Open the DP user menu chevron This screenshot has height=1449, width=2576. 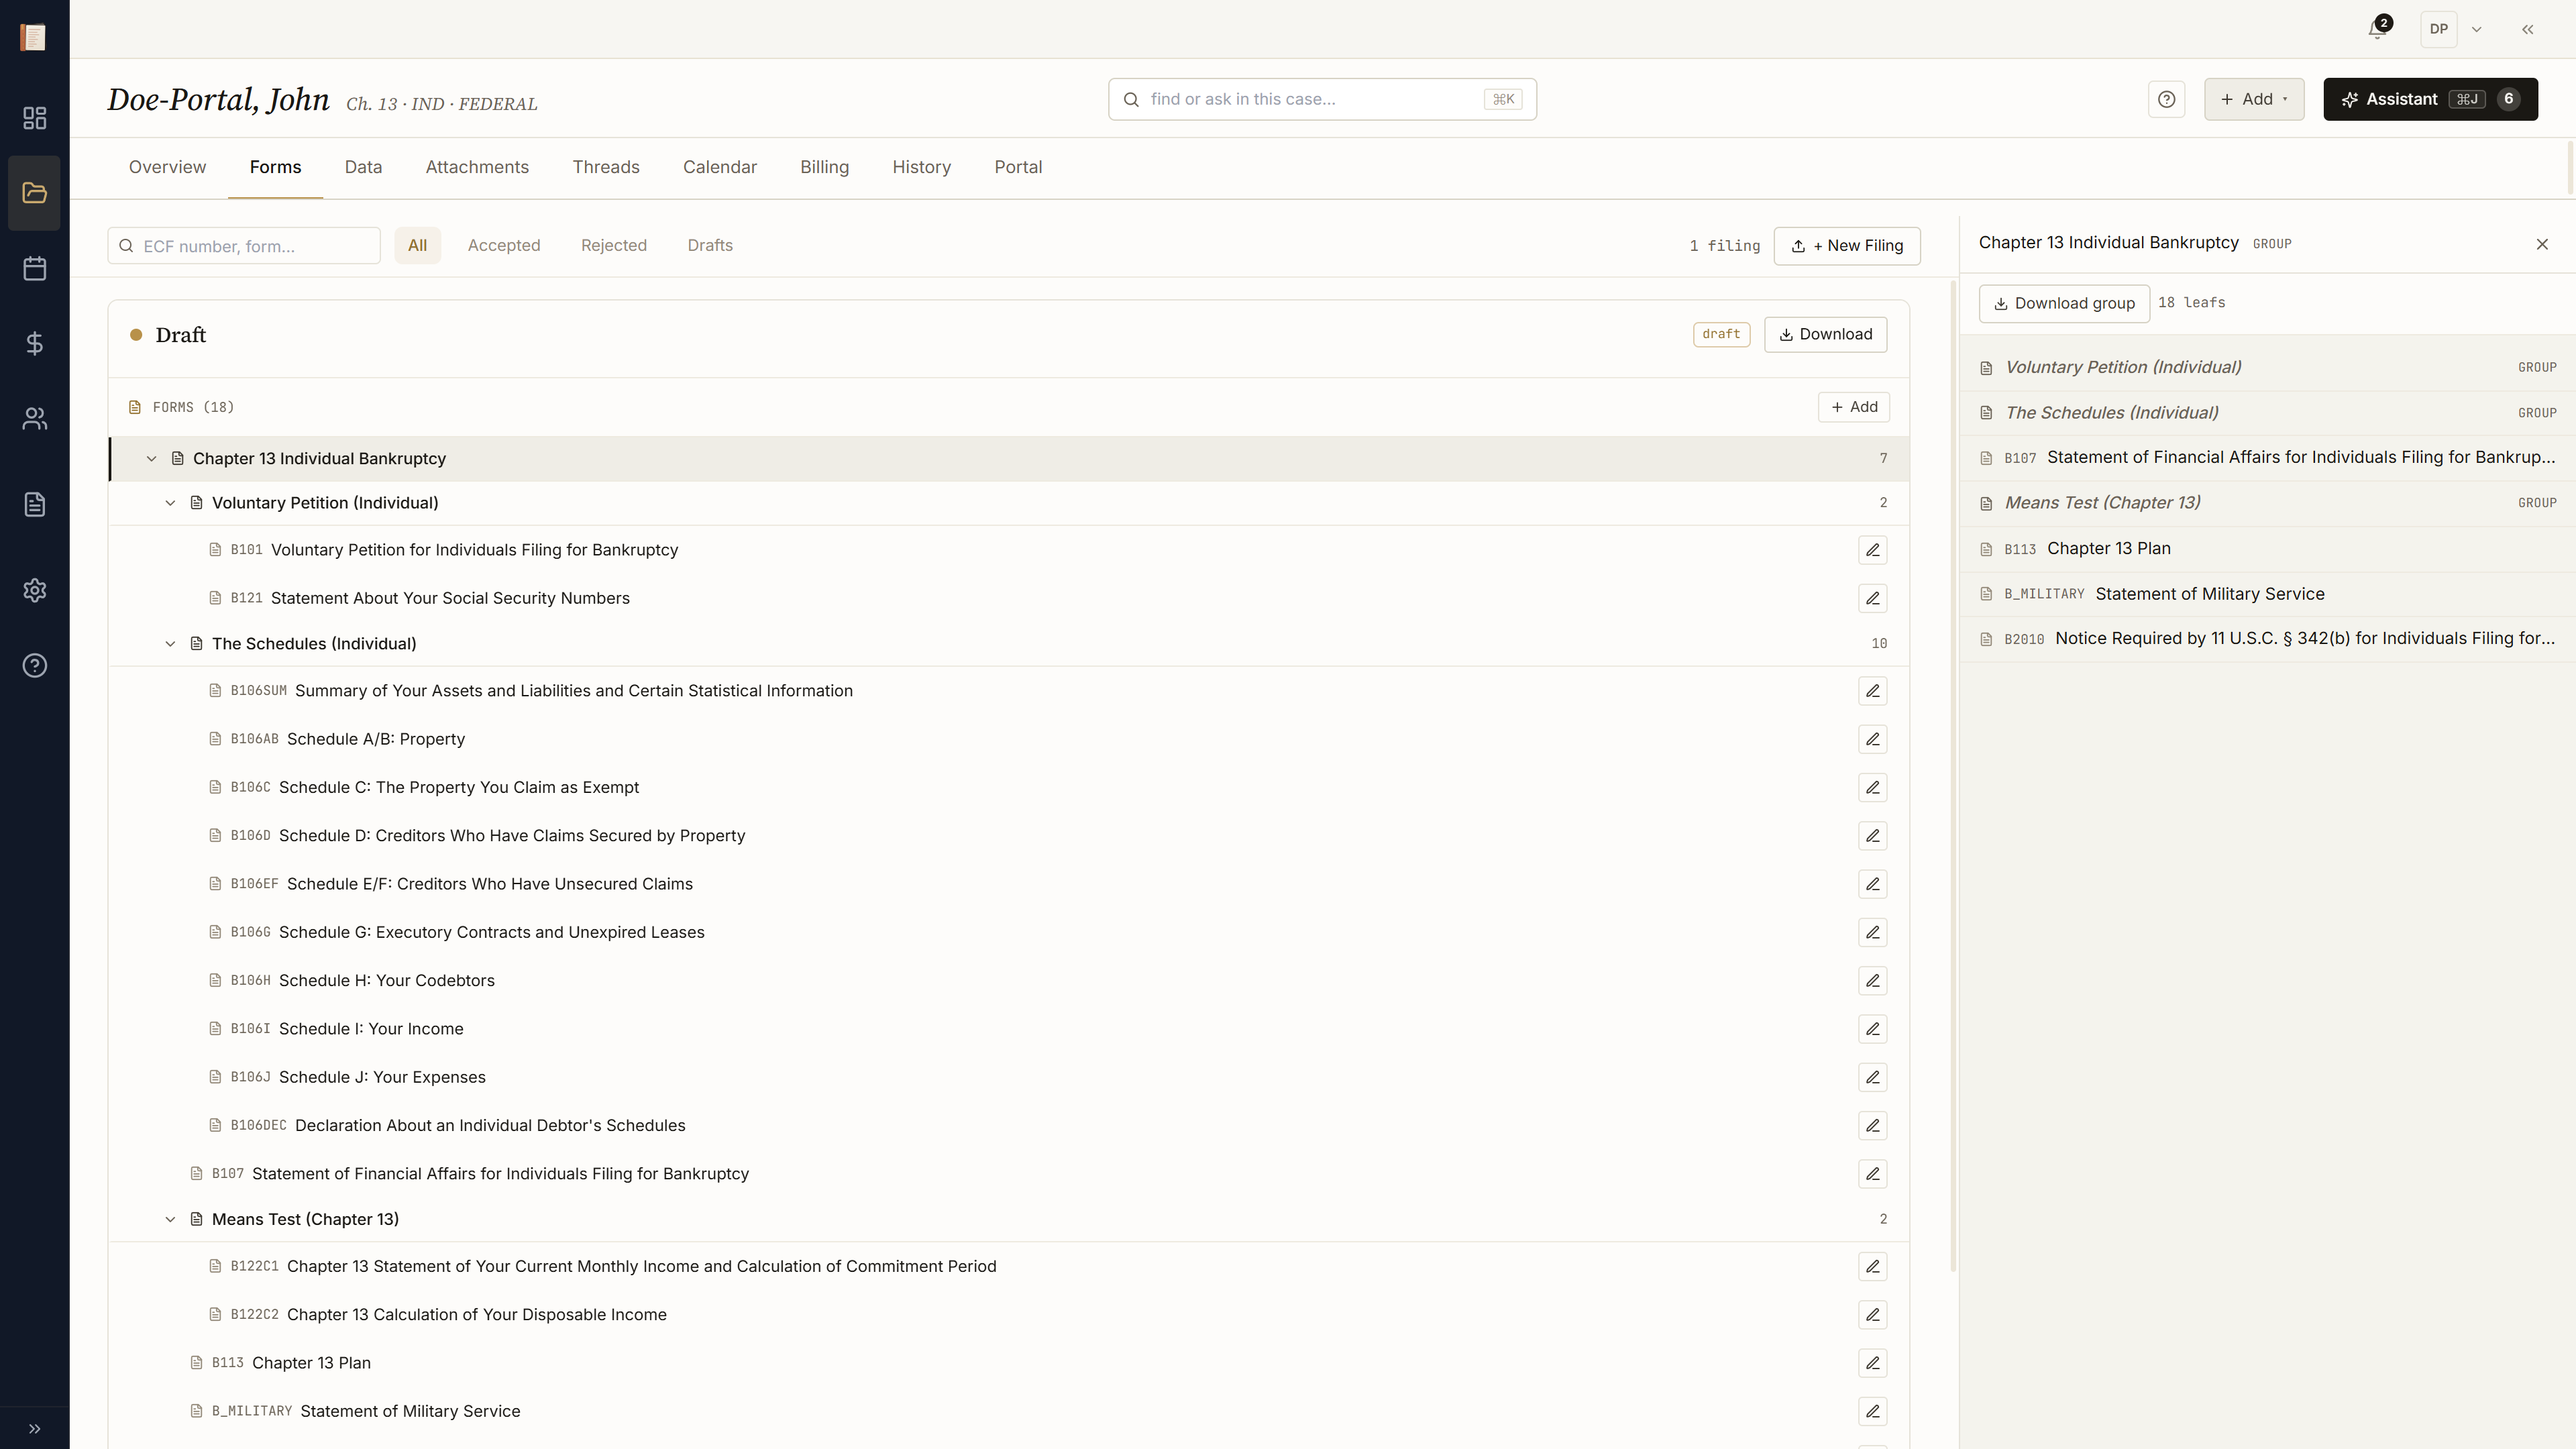click(2476, 29)
